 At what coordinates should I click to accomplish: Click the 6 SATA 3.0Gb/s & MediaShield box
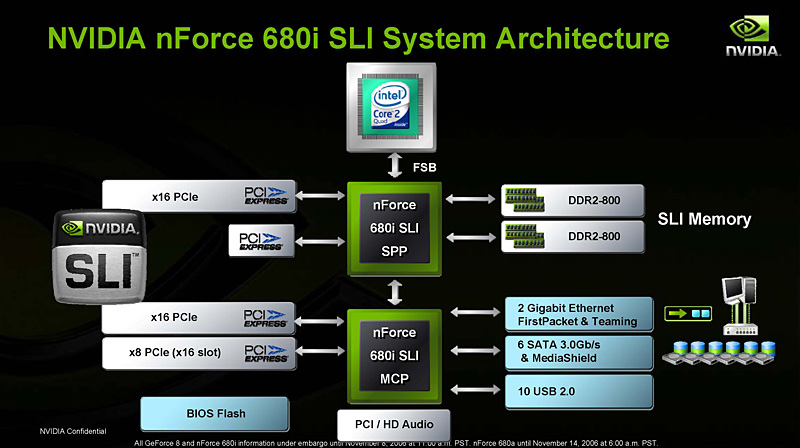[x=579, y=352]
